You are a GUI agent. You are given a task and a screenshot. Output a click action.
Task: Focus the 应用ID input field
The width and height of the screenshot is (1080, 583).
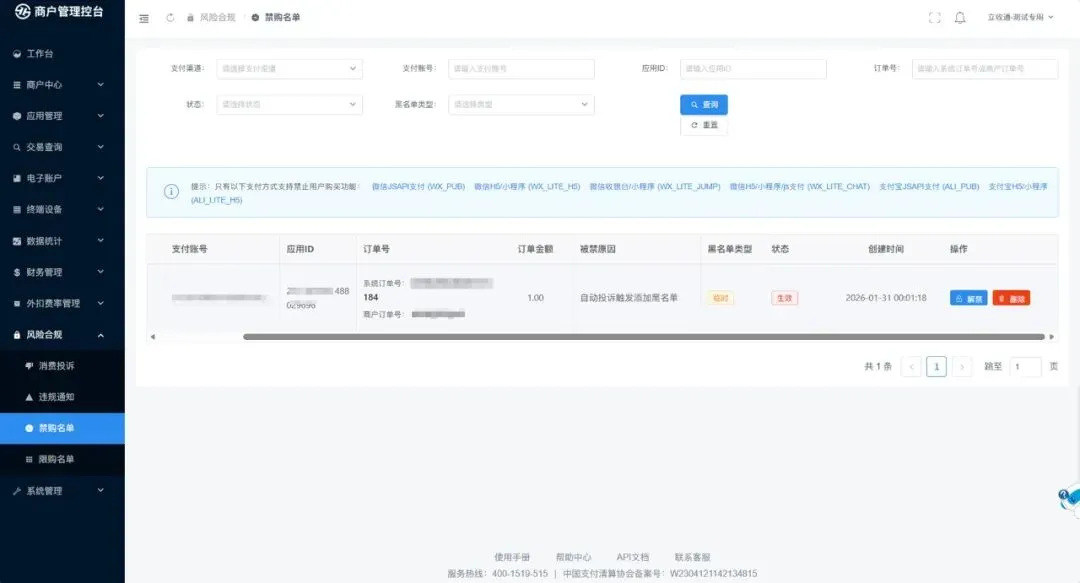[753, 68]
